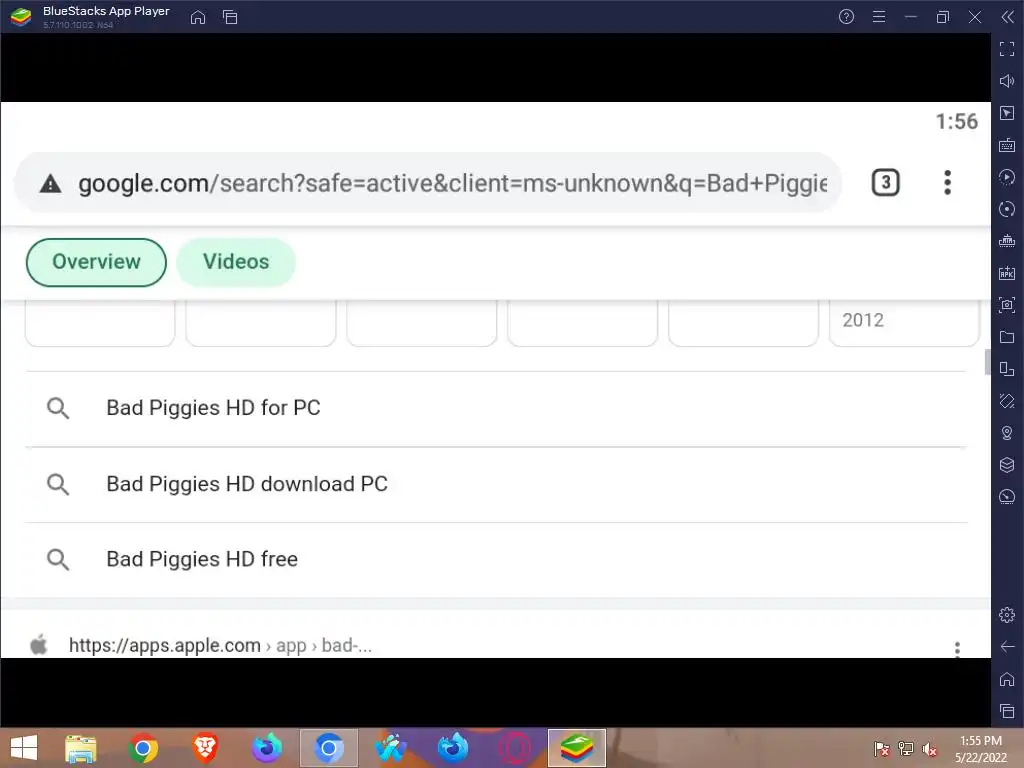Open the BlueStacks hamburger menu

[879, 17]
